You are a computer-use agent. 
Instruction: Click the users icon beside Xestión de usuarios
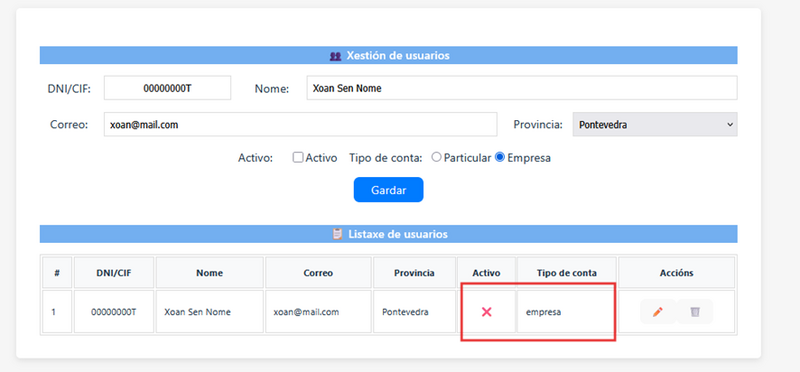click(335, 56)
